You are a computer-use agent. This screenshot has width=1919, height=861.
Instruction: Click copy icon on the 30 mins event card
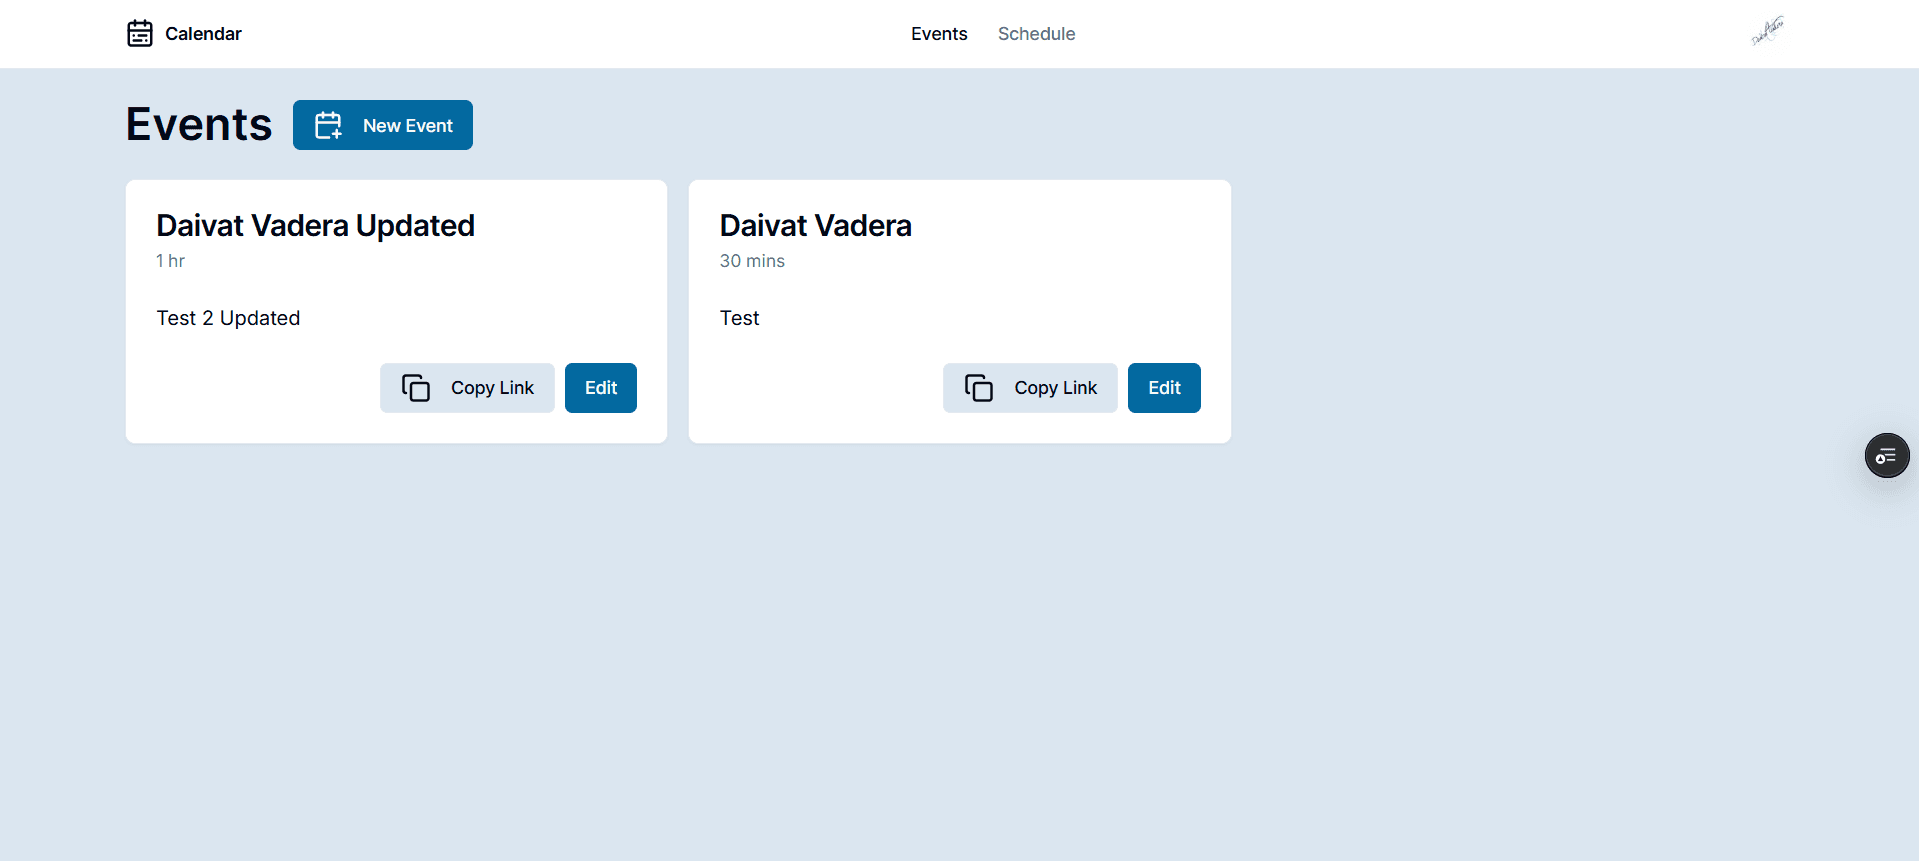[979, 388]
